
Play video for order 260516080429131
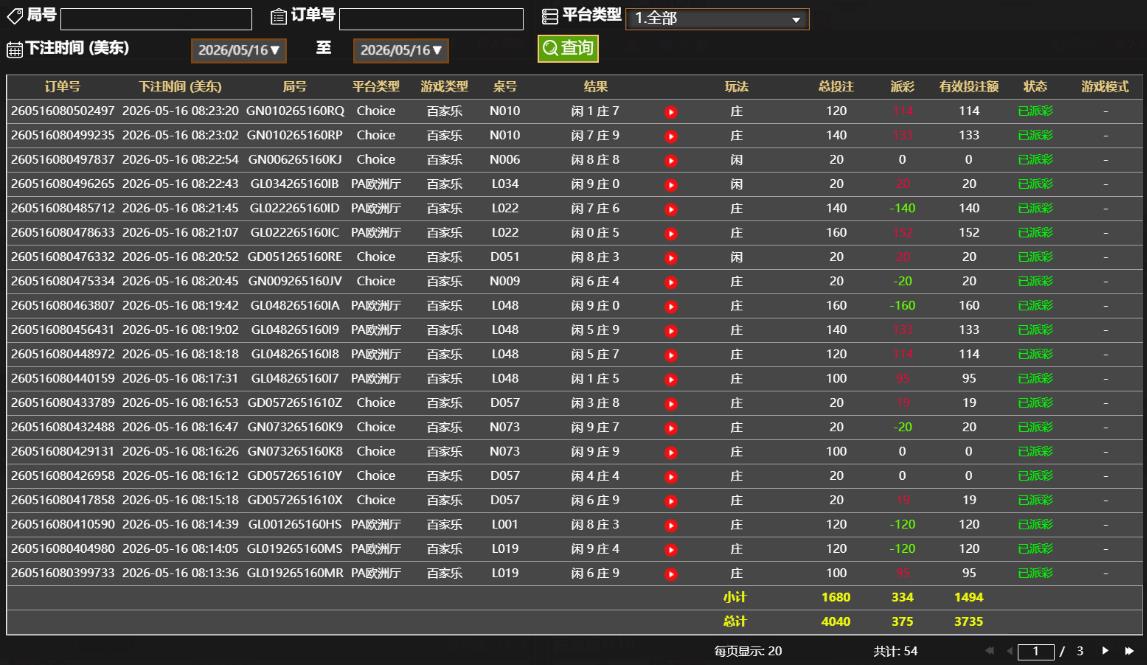(x=671, y=452)
